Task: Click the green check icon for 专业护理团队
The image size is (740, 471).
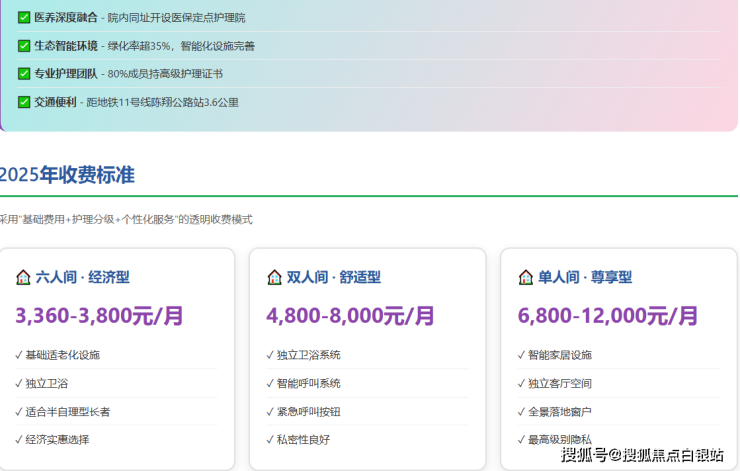Action: 24,73
